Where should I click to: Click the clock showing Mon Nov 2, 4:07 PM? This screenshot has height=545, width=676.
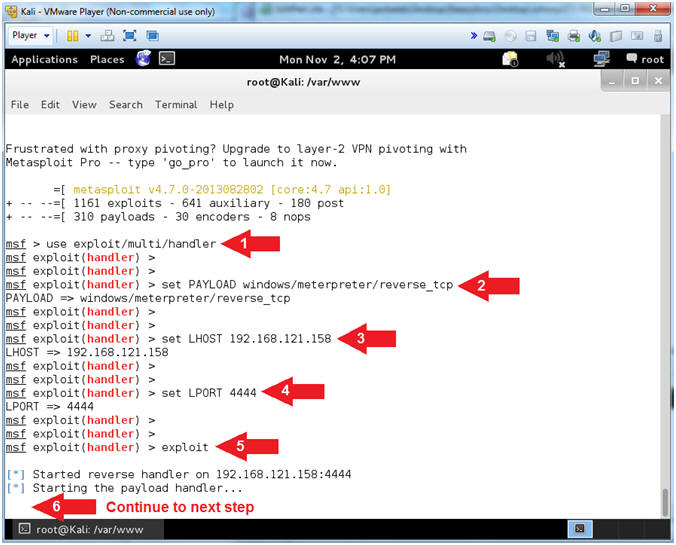coord(337,60)
